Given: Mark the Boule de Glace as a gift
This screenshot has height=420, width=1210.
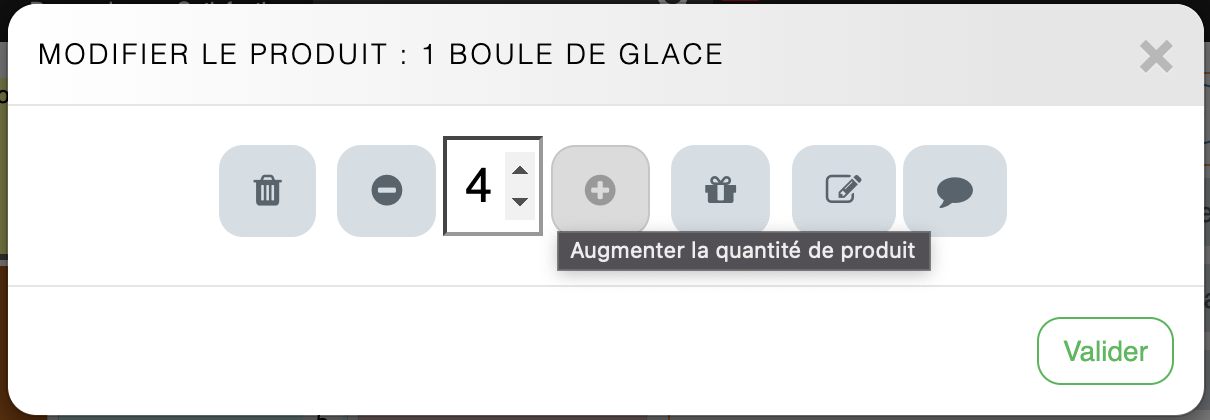Looking at the screenshot, I should tap(720, 191).
